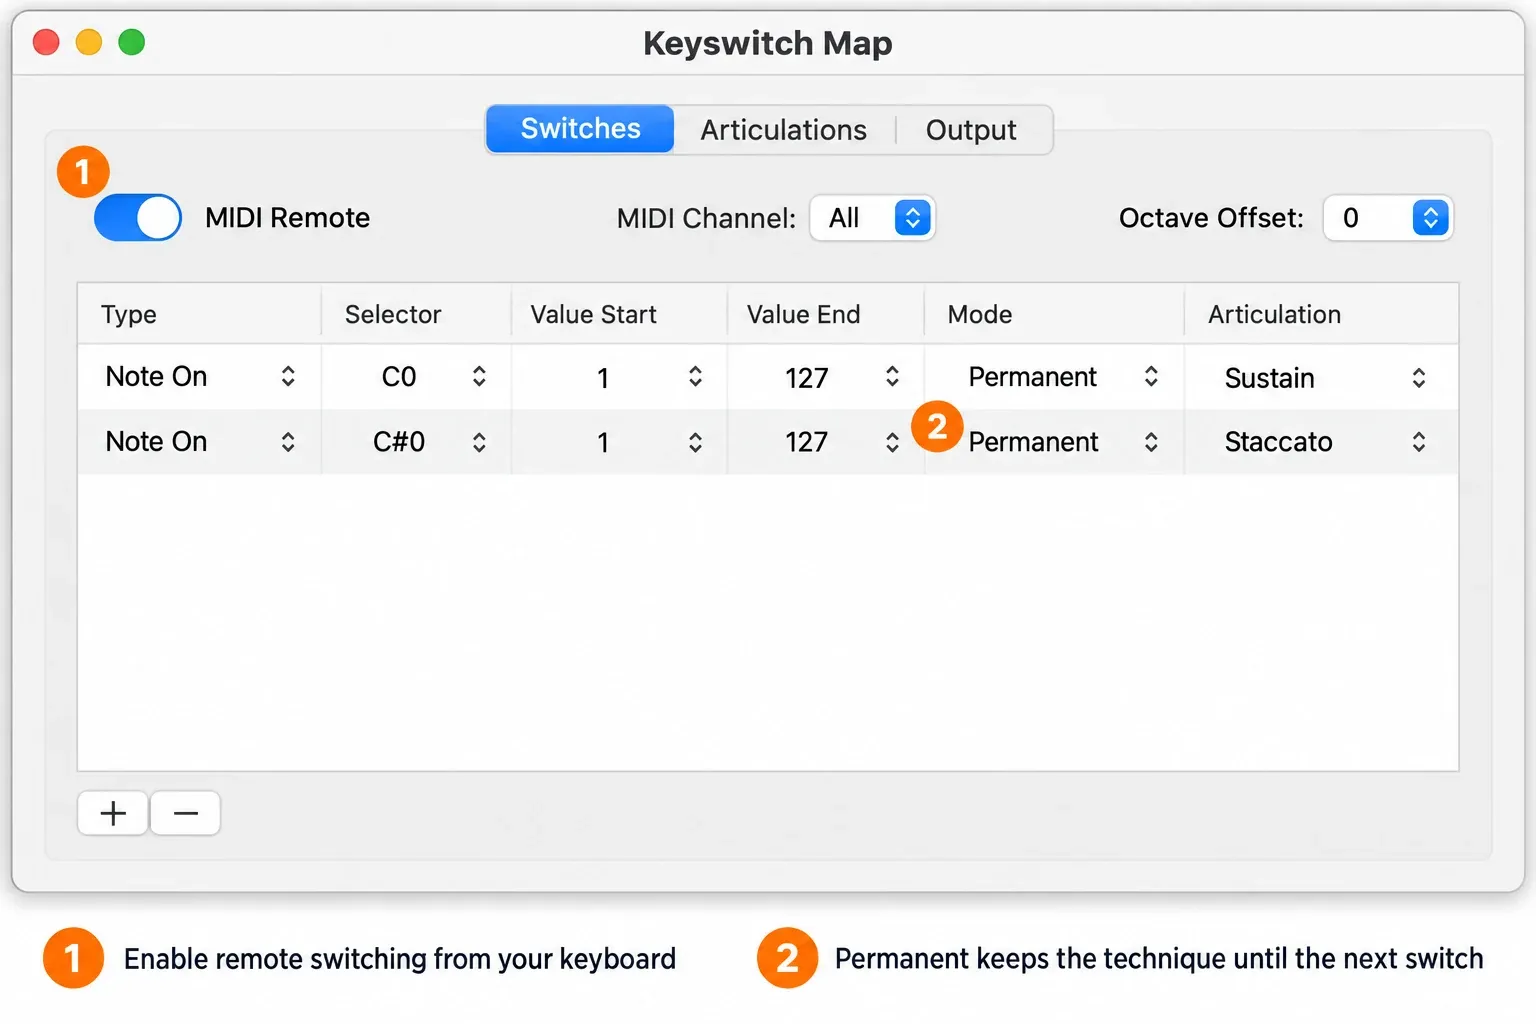This screenshot has height=1024, width=1536.
Task: Click the Staccato articulation text
Action: [x=1278, y=442]
